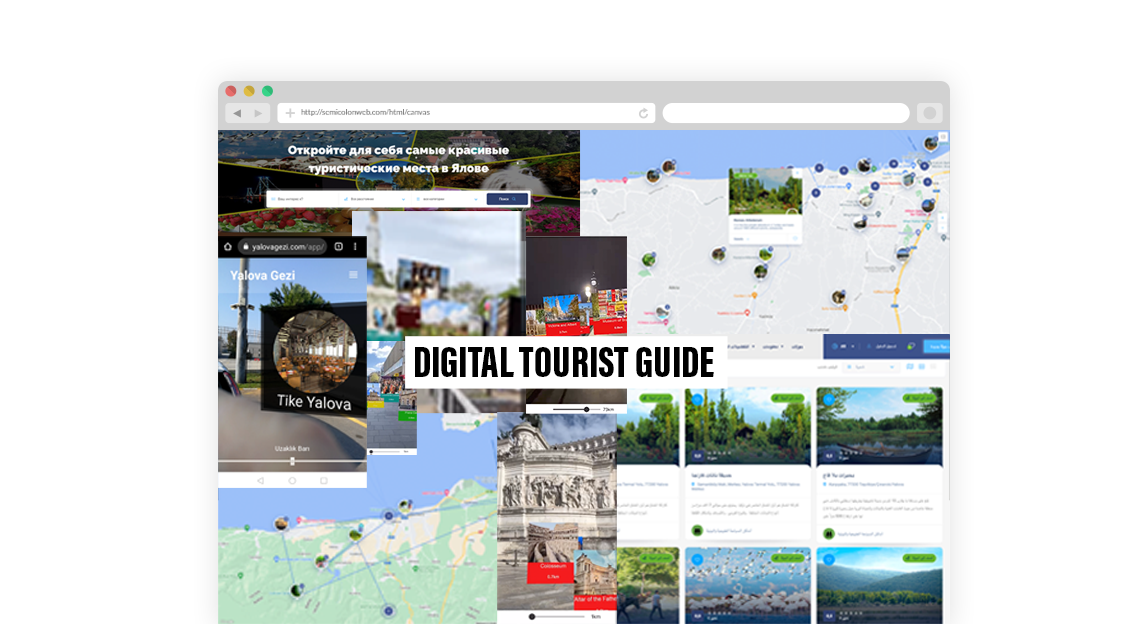Click the garden photo in the map popup
Image resolution: width=1133 pixels, height=624 pixels.
point(765,191)
